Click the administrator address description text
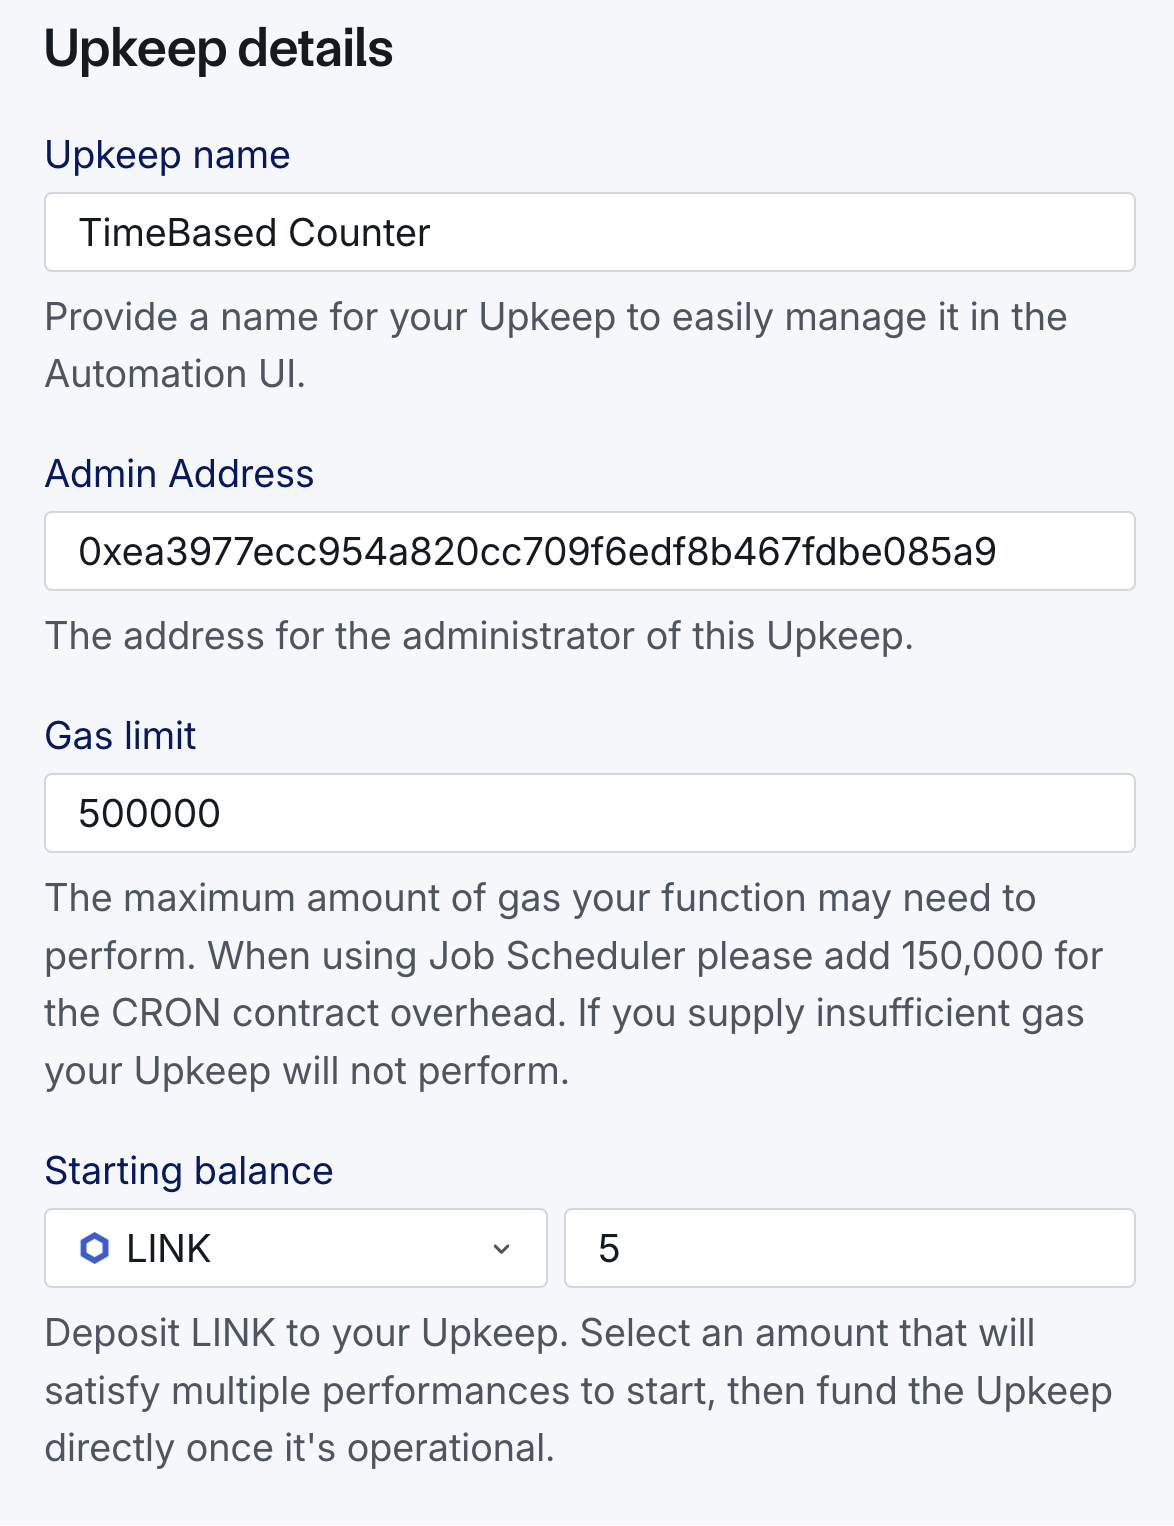Image resolution: width=1174 pixels, height=1526 pixels. click(479, 636)
